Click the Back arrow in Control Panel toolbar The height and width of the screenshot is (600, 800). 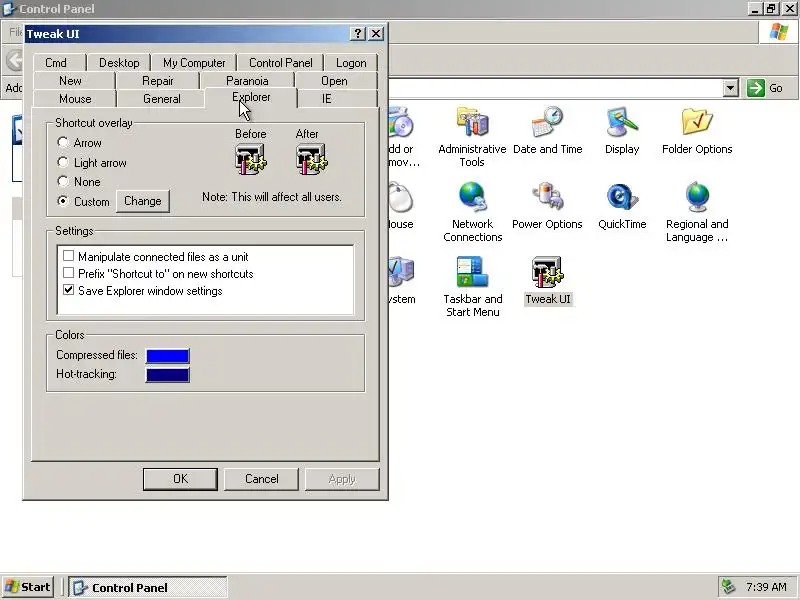(15, 61)
